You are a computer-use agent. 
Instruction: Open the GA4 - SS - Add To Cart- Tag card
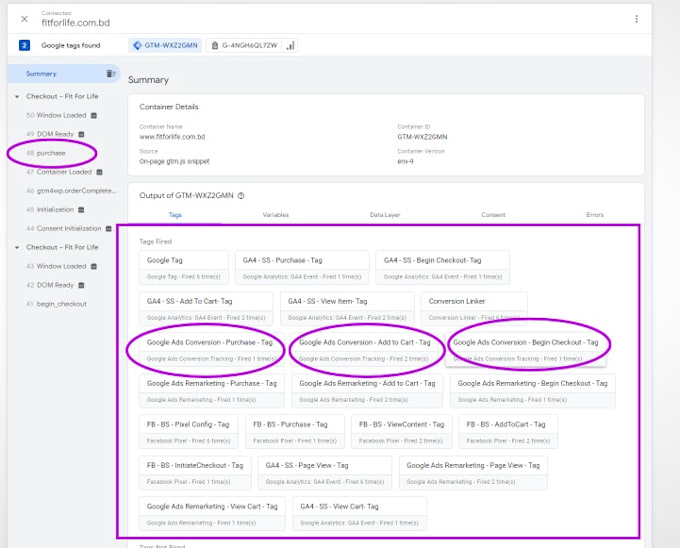point(206,309)
